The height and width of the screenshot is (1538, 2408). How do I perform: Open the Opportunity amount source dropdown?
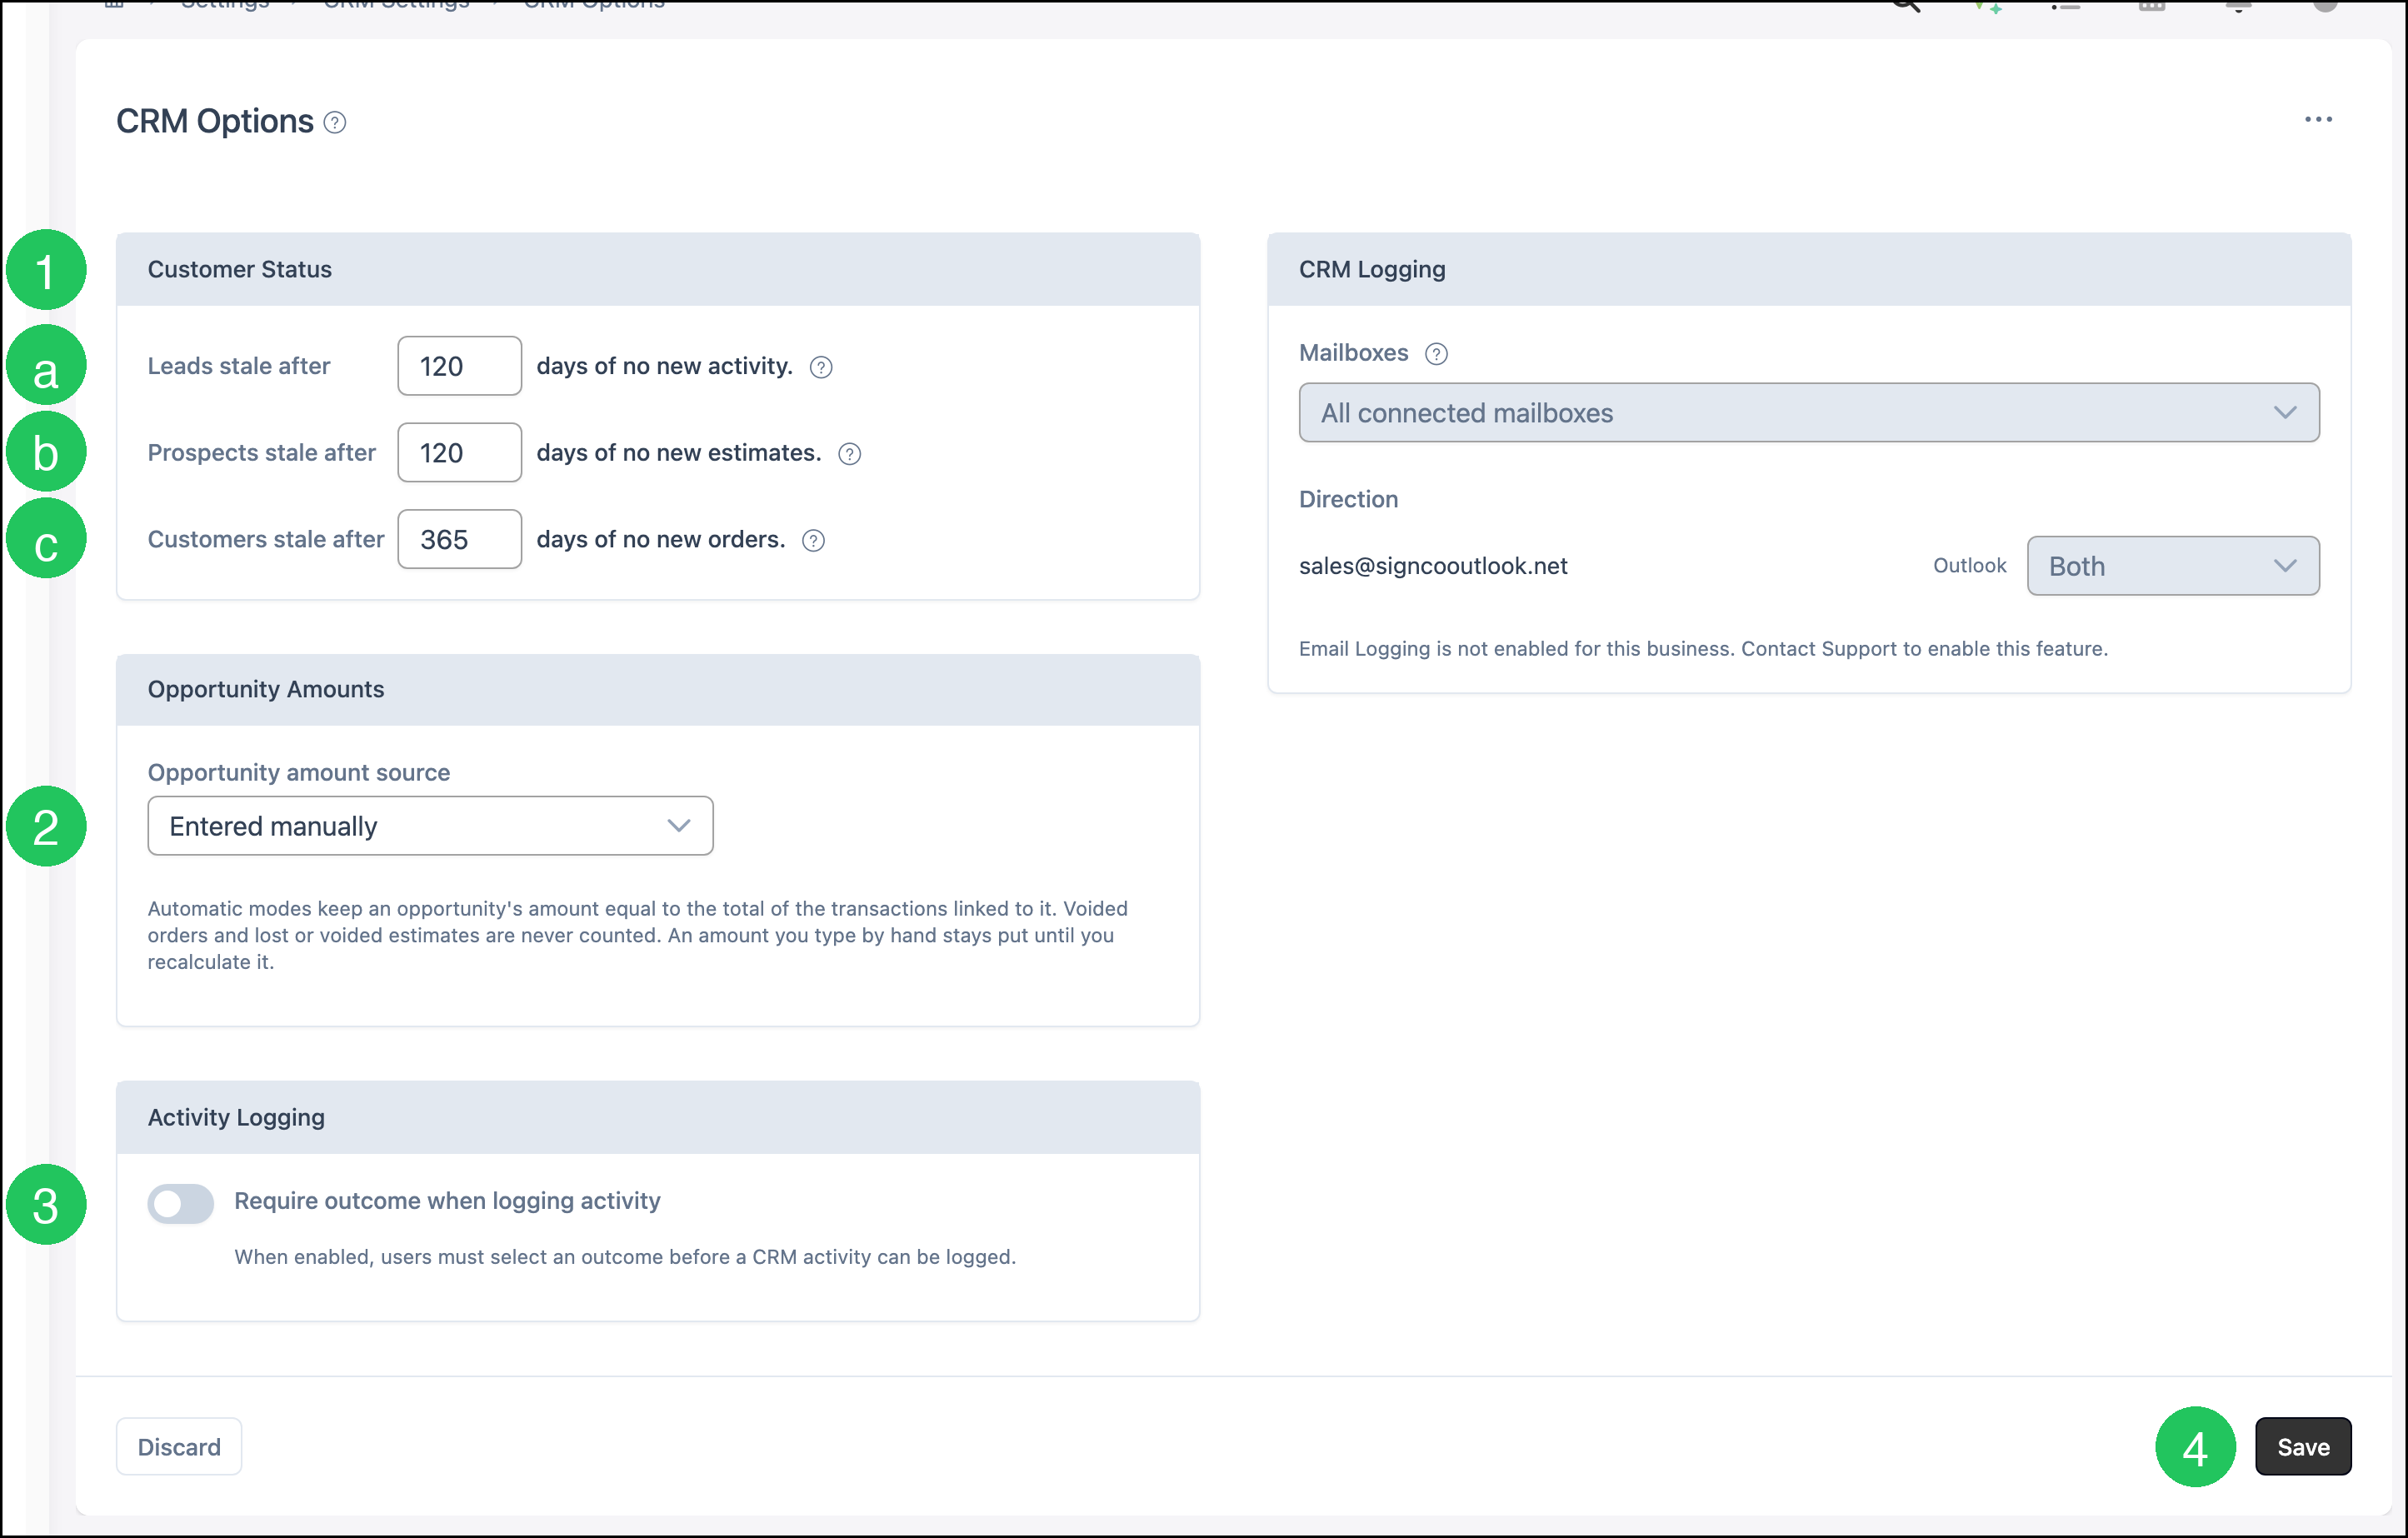(x=430, y=826)
